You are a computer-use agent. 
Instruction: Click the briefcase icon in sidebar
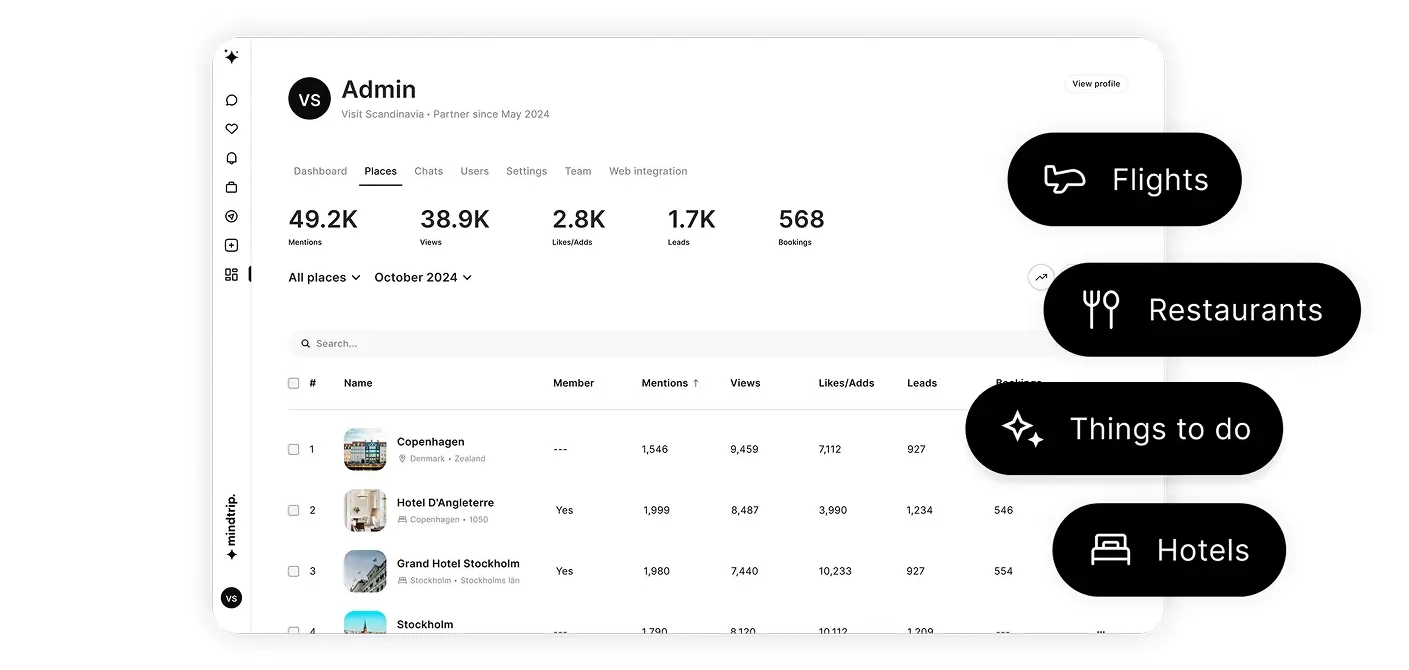tap(232, 187)
